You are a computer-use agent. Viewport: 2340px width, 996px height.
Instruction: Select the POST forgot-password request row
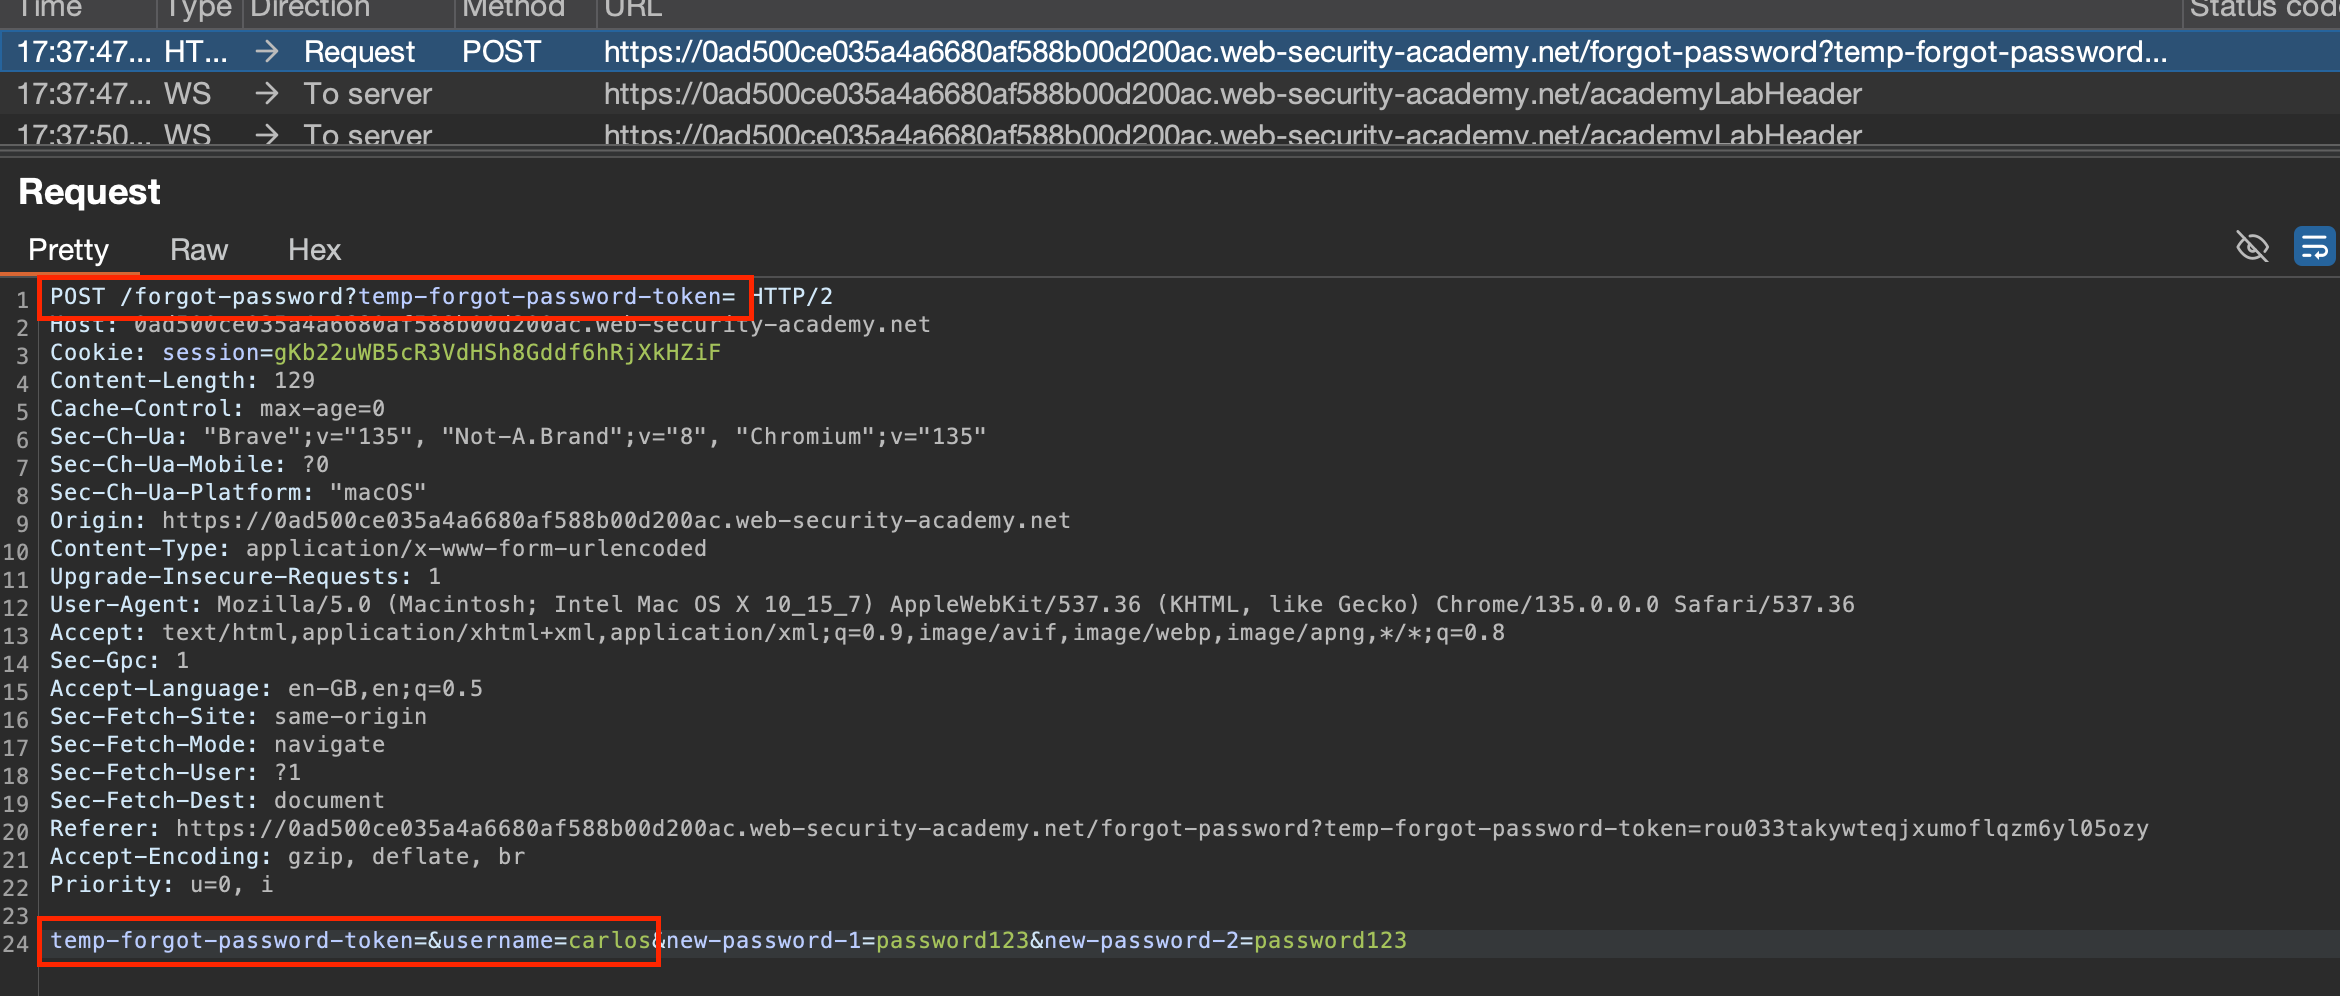[x=1100, y=52]
